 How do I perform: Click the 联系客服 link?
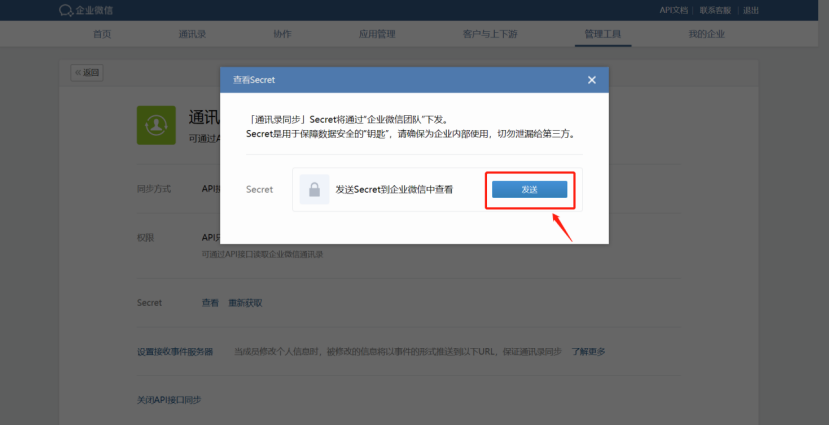(x=715, y=10)
